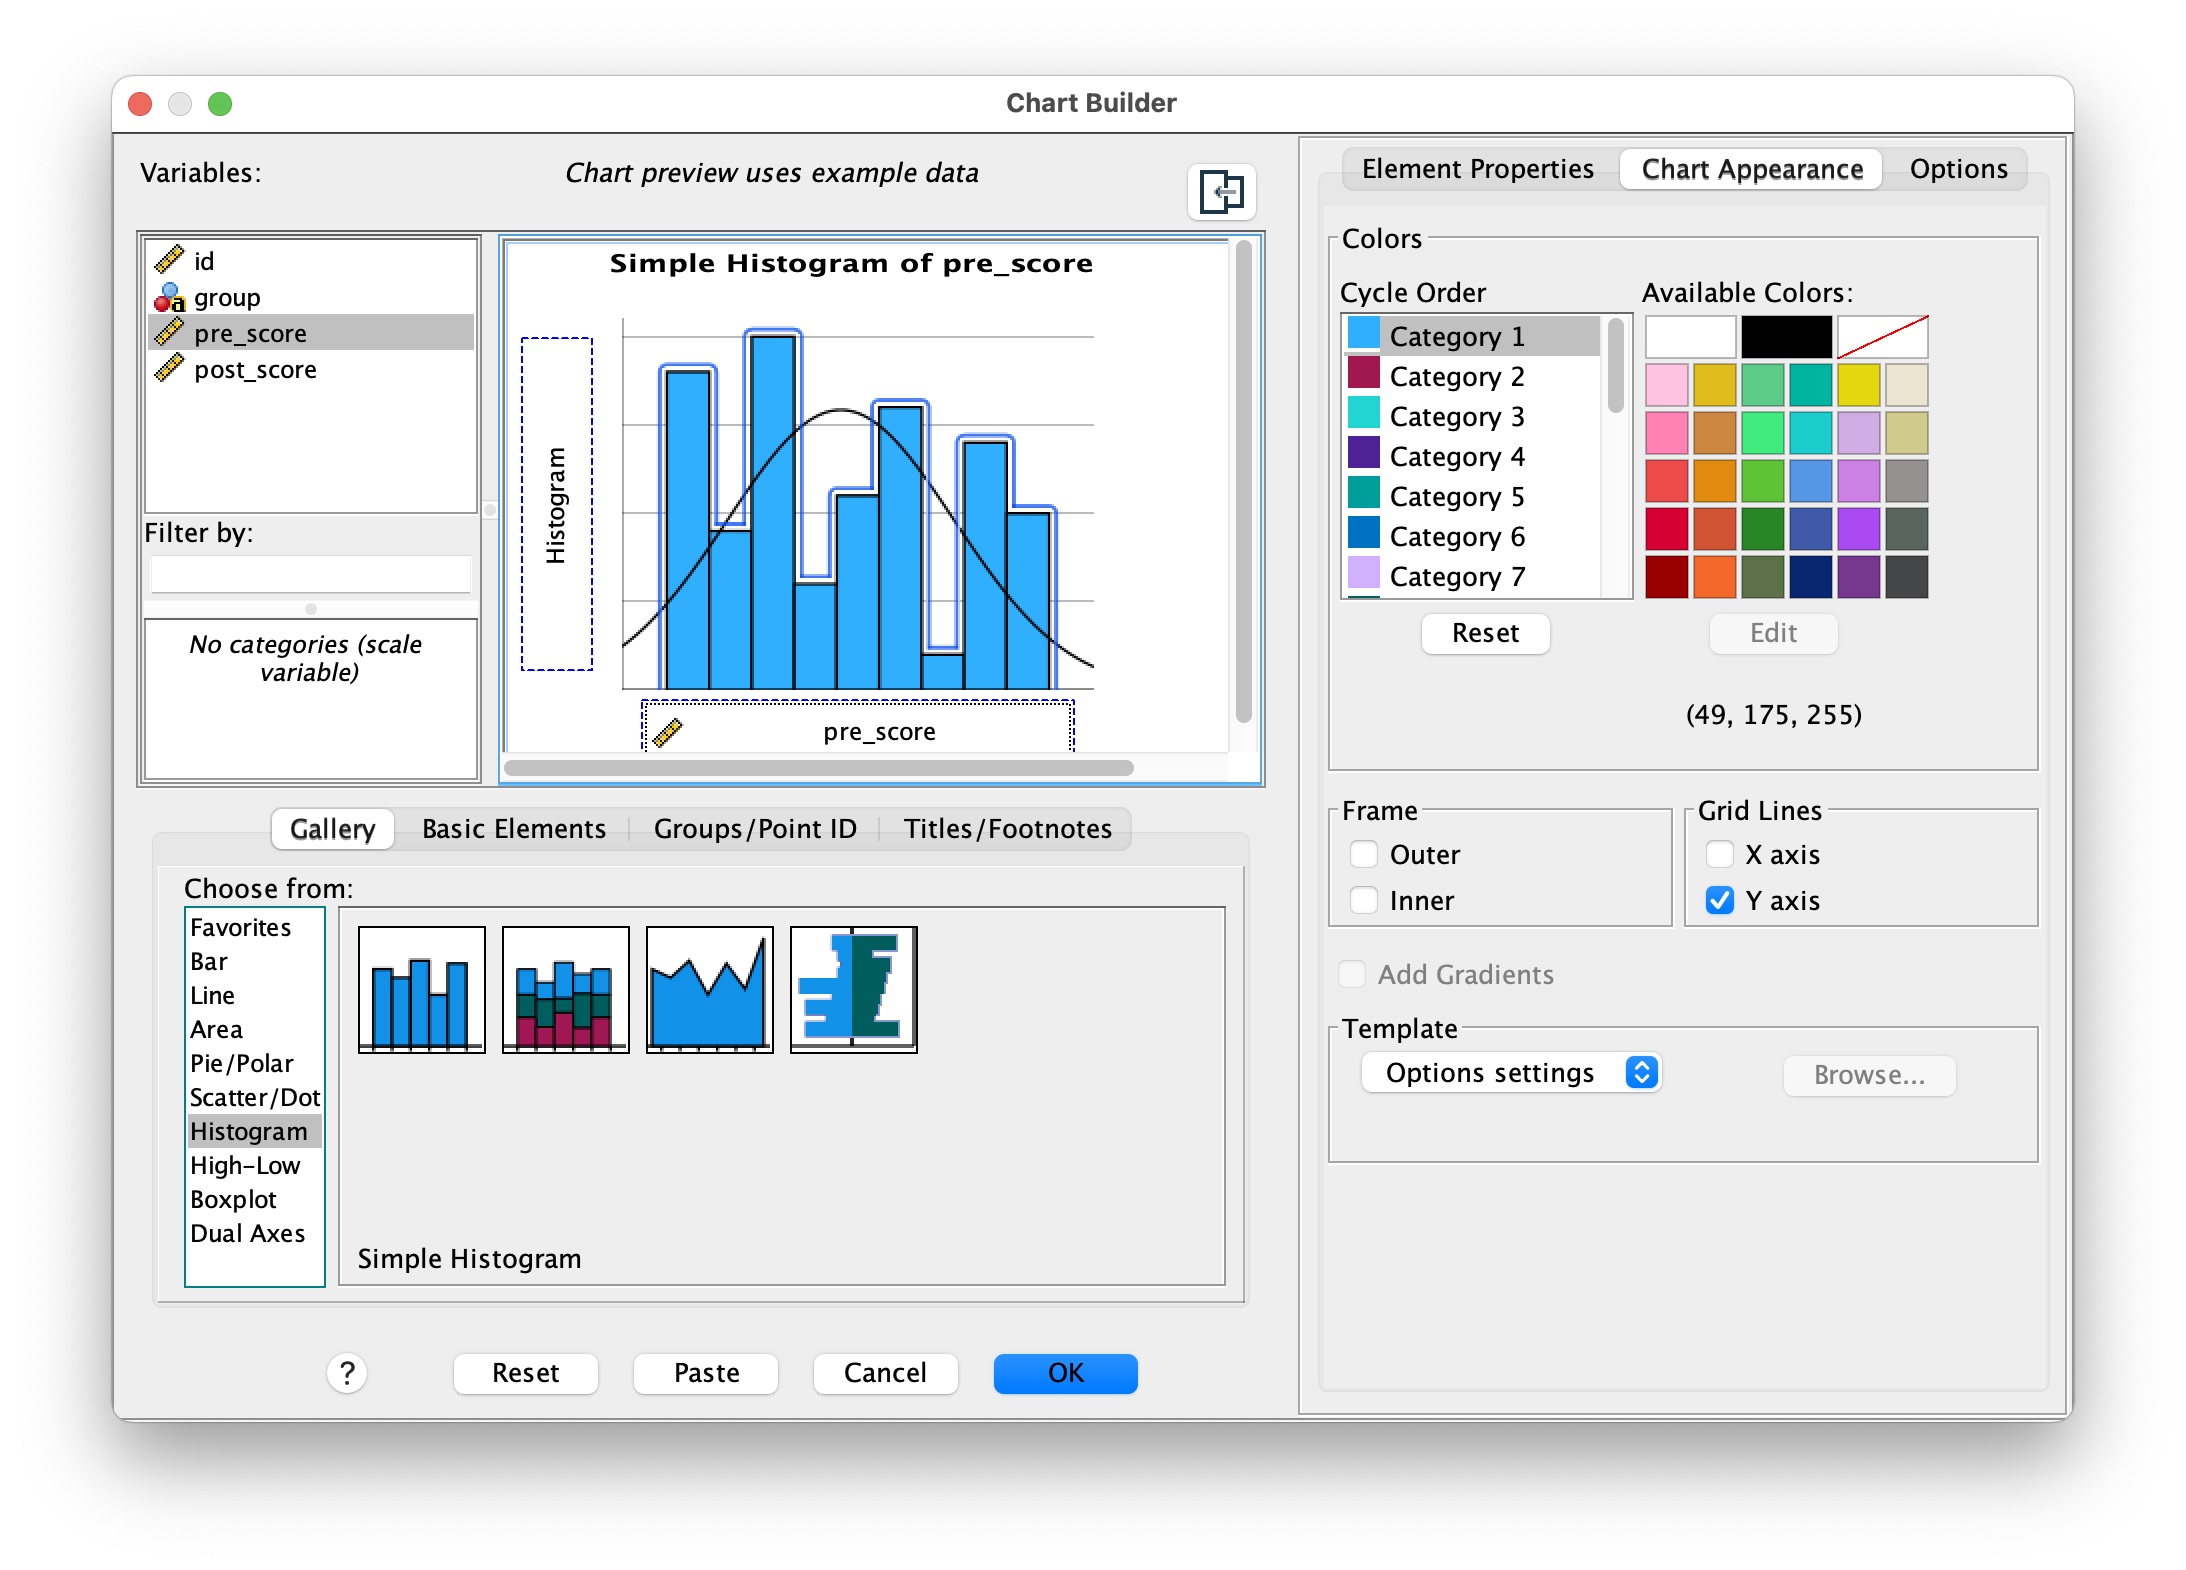This screenshot has width=2186, height=1570.
Task: Pick the Population Pyramid gallery icon
Action: coord(853,989)
